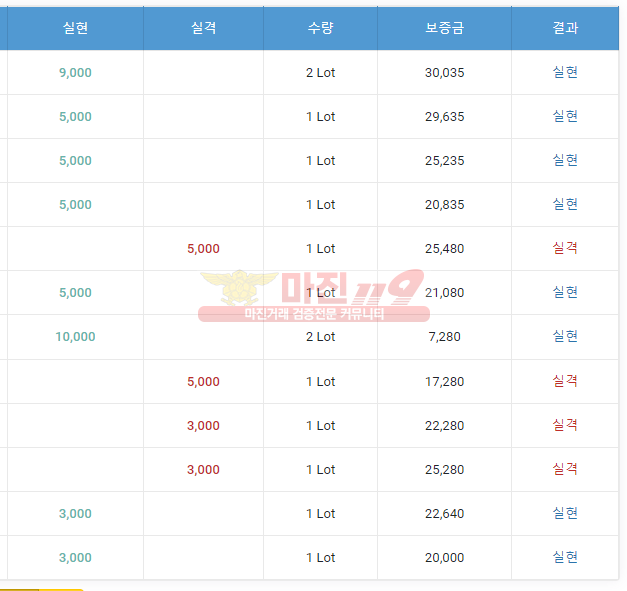The image size is (627, 591).
Task: Select the 10,000 realized value
Action: [75, 337]
